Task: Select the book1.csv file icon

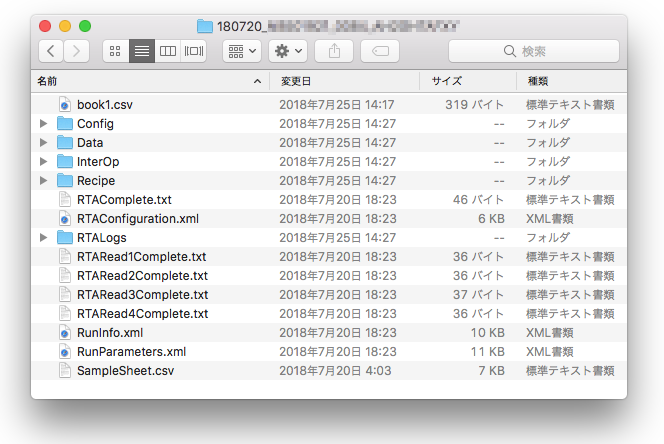Action: point(65,104)
